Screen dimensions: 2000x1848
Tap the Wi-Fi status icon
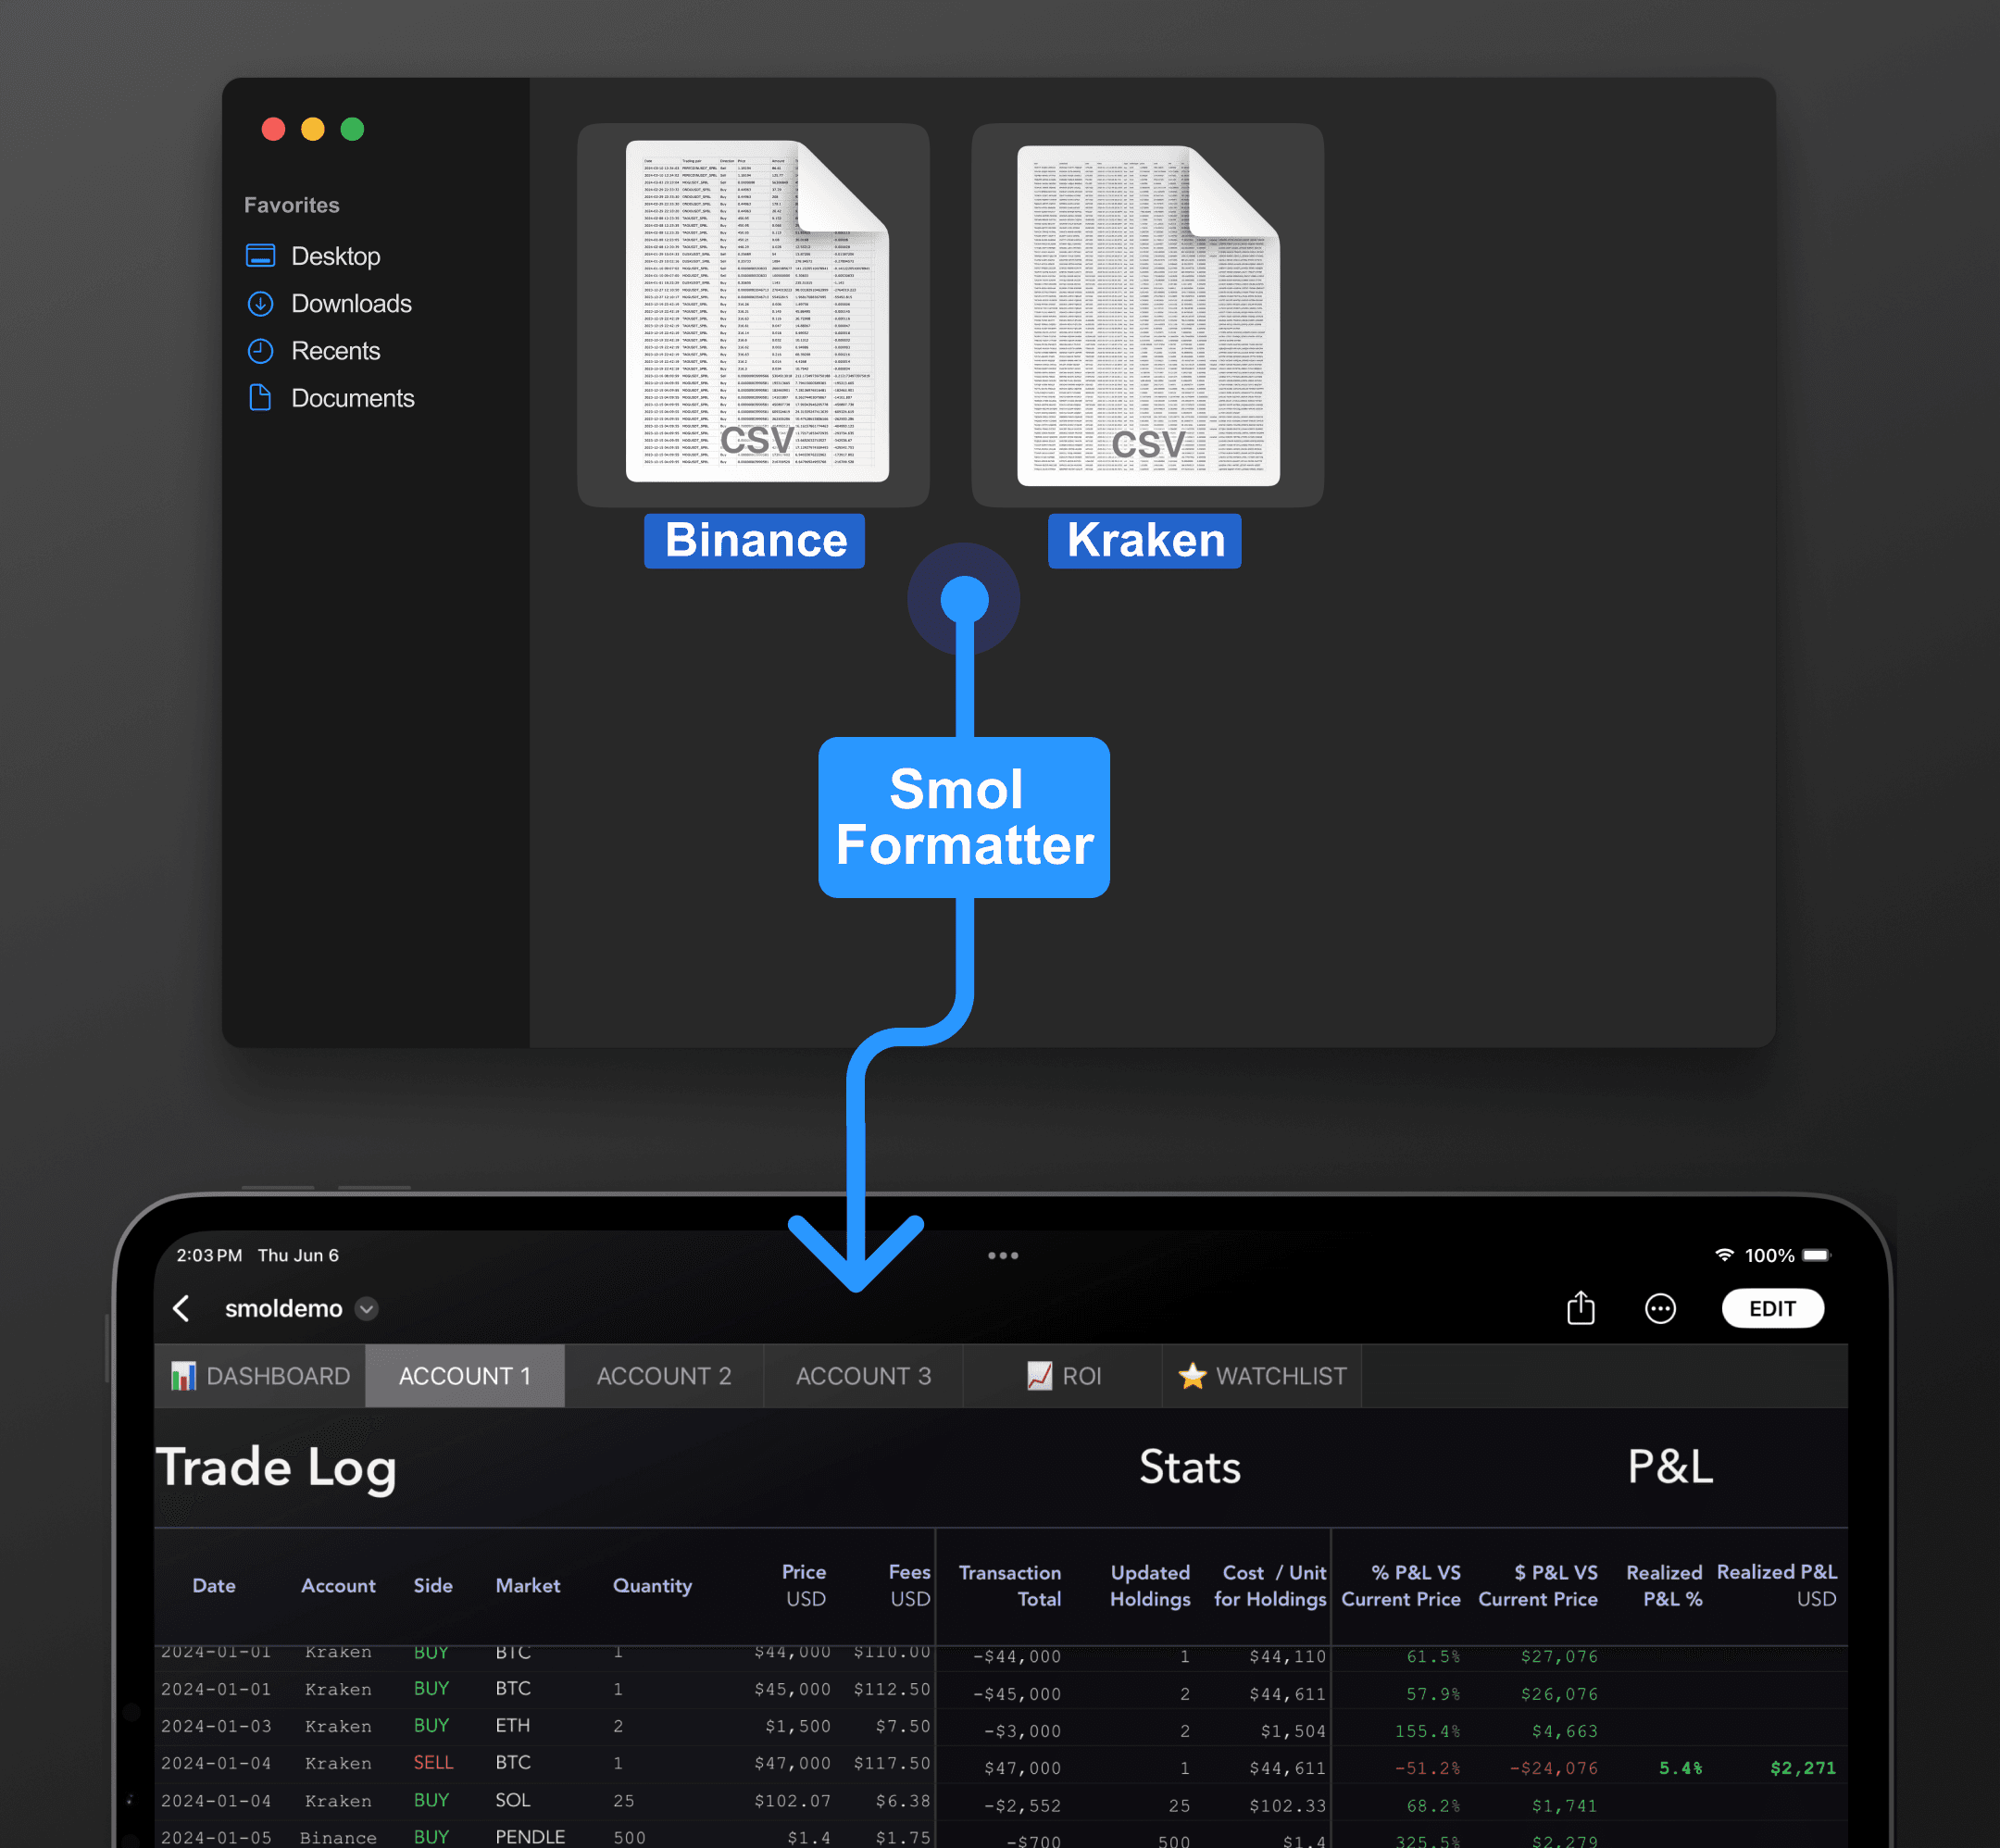pyautogui.click(x=1724, y=1255)
